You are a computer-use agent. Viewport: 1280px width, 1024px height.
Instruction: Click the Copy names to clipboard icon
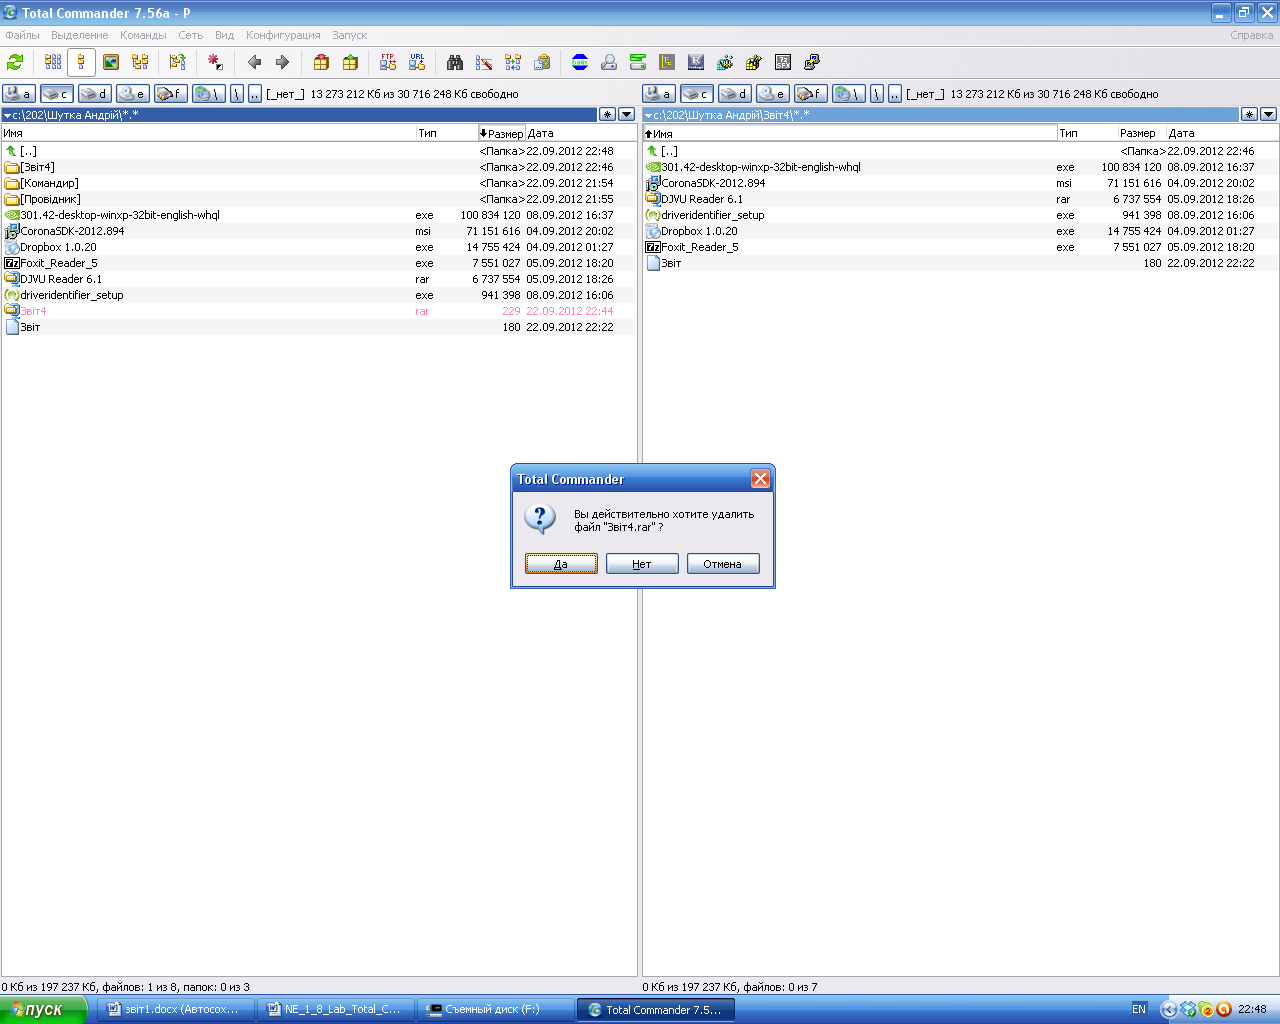542,62
